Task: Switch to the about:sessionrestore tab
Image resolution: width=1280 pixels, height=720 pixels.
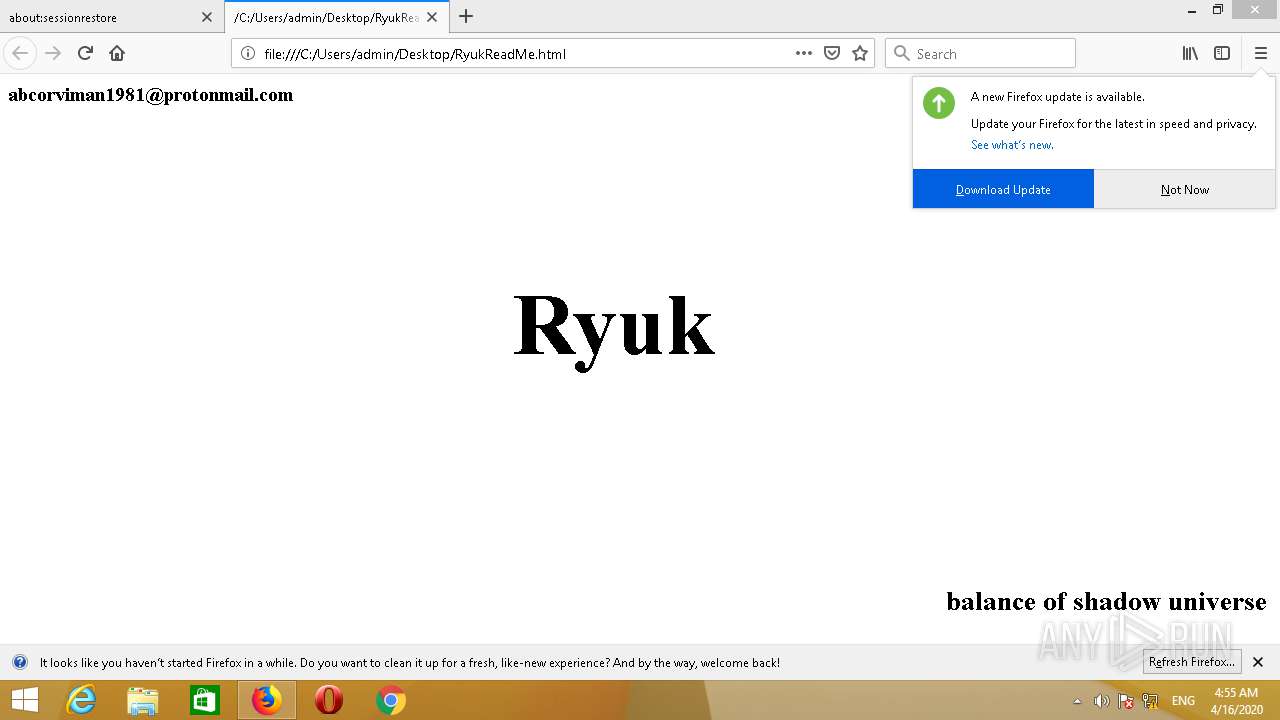Action: pos(112,17)
